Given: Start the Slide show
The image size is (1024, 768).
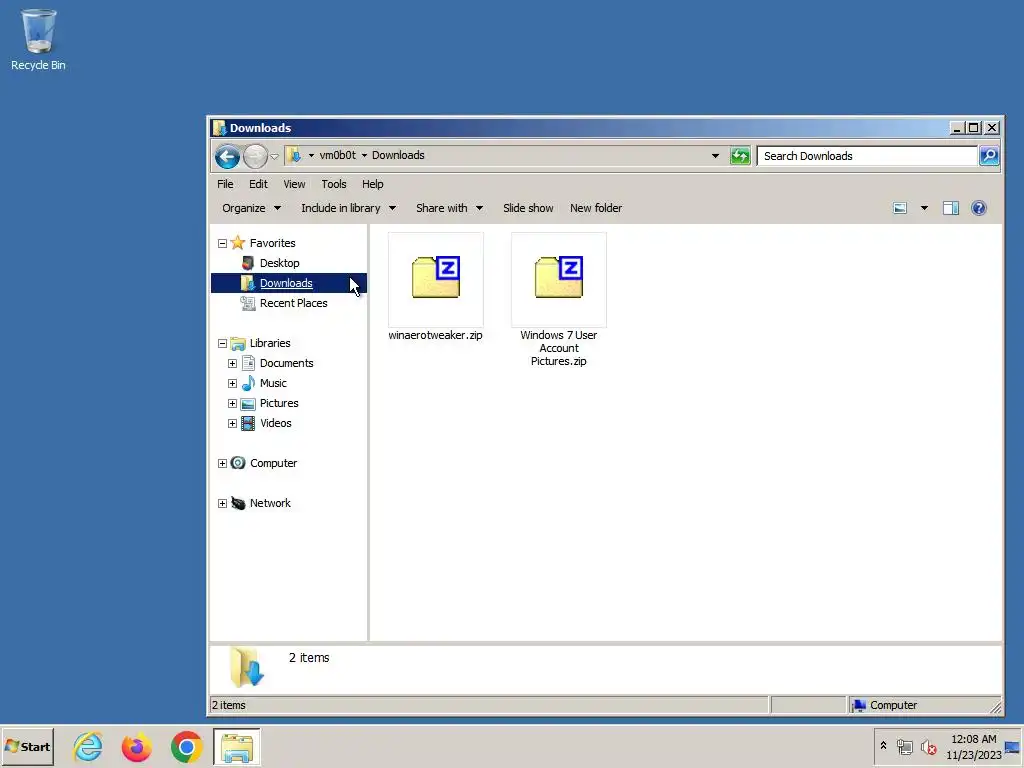Looking at the screenshot, I should point(528,208).
